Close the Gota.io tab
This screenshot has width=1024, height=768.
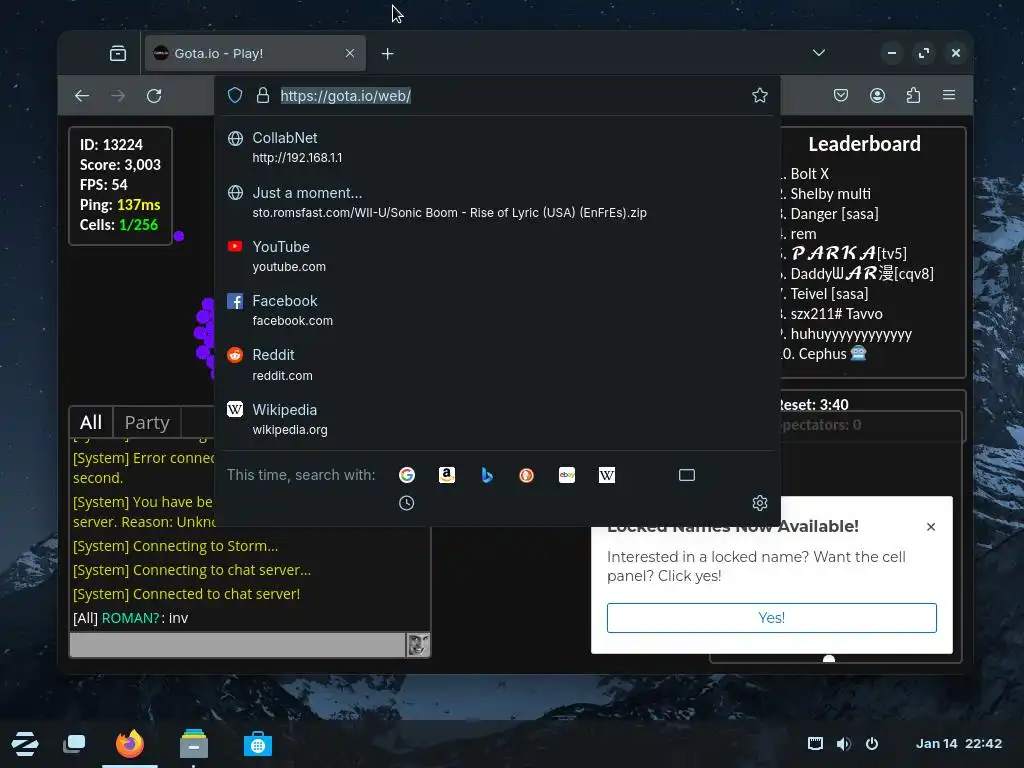coord(350,54)
